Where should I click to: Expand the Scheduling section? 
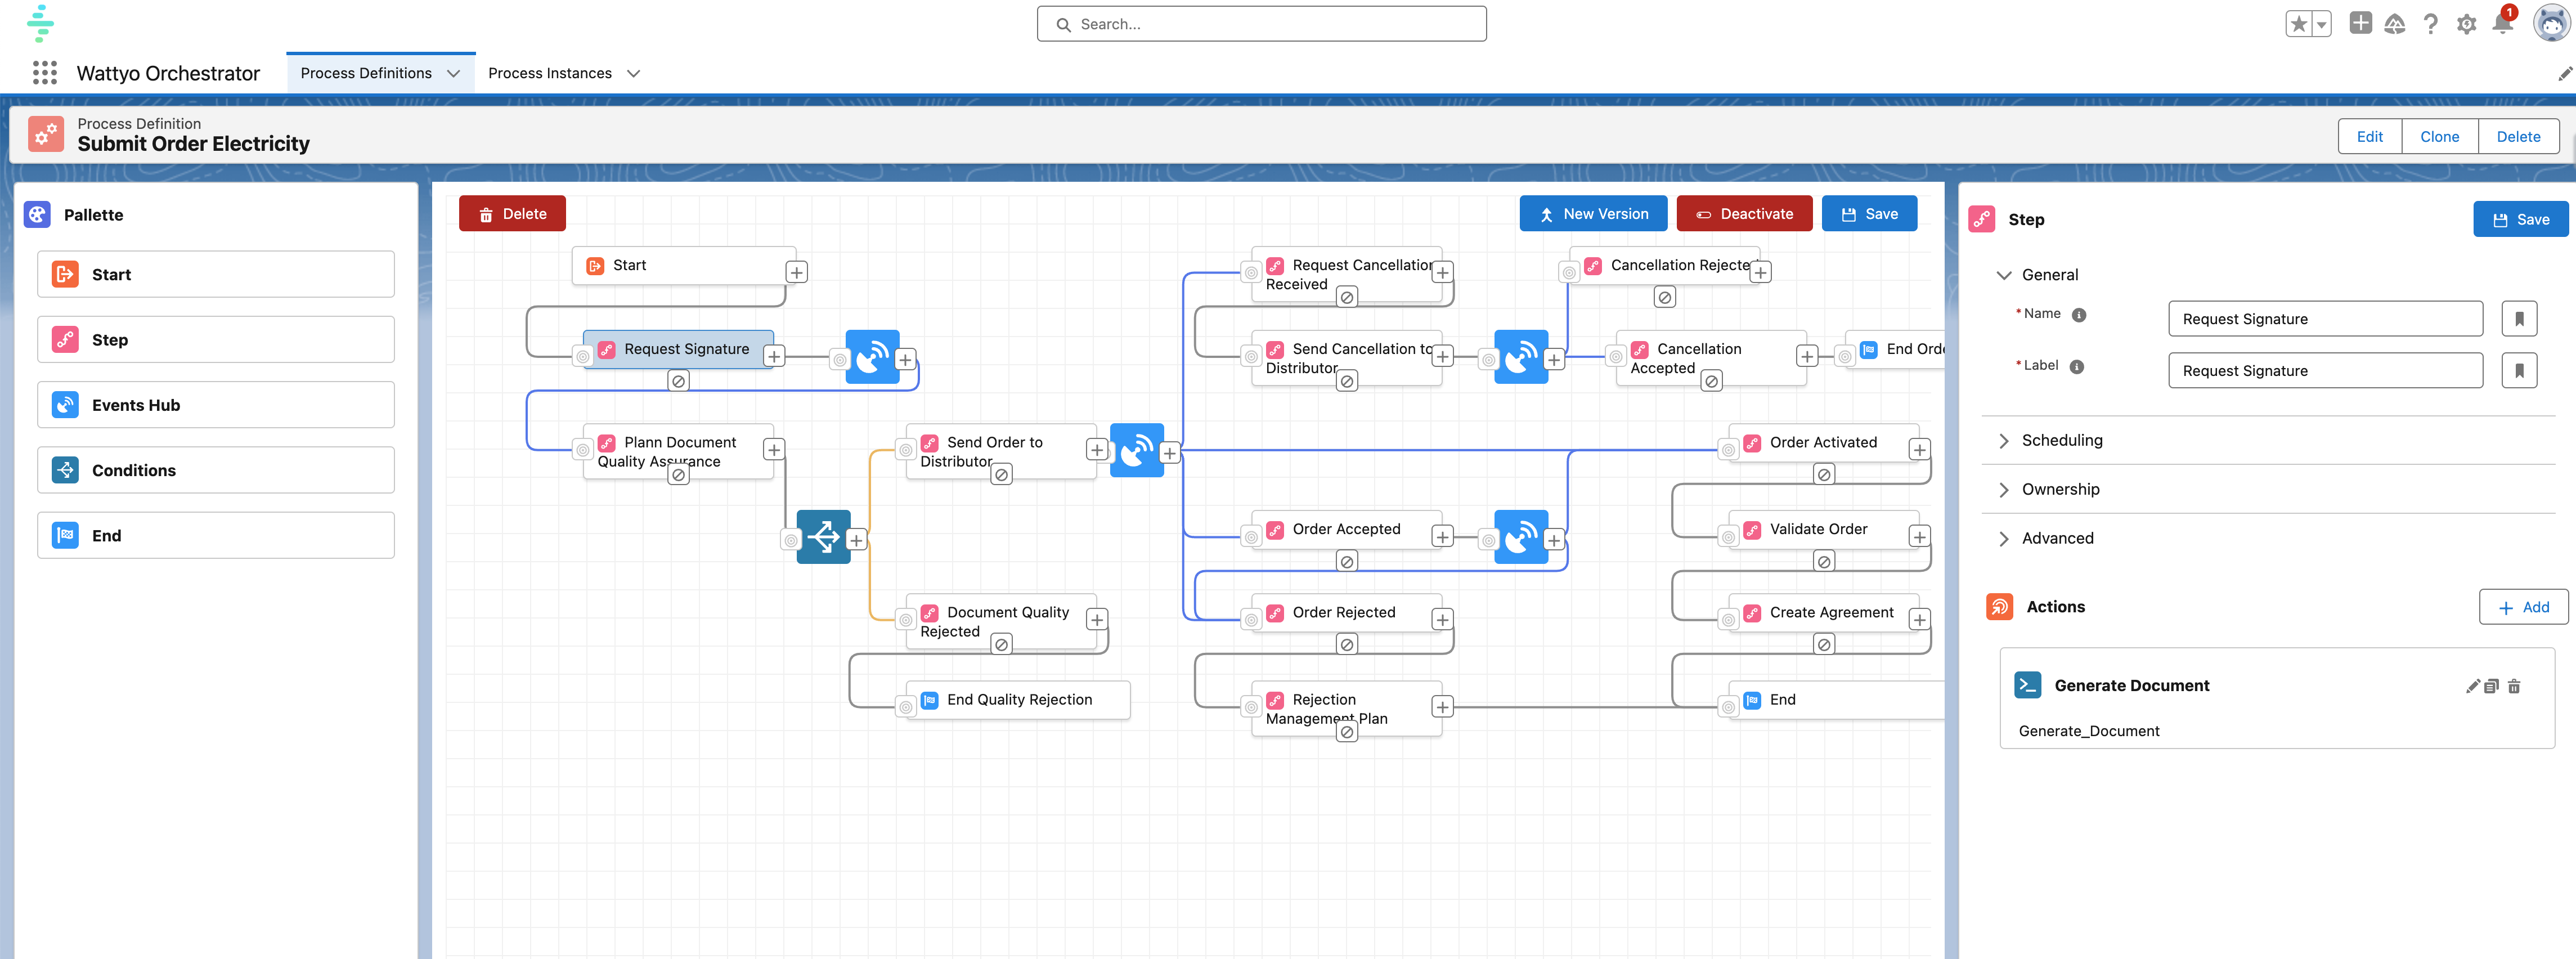pyautogui.click(x=2003, y=441)
